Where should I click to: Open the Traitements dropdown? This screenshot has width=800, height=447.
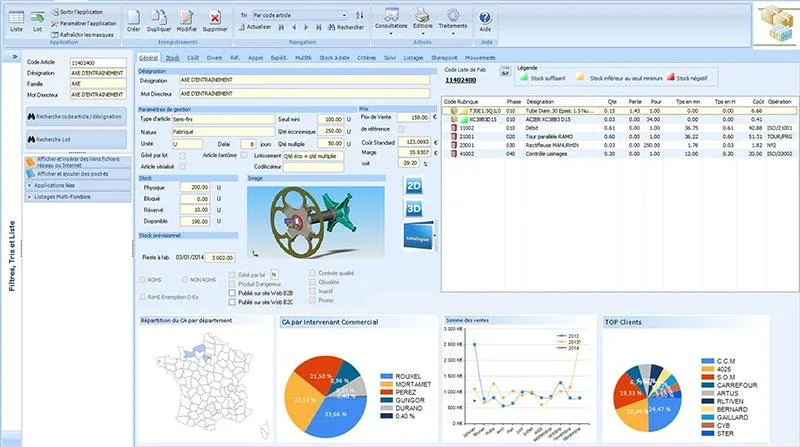coord(453,21)
